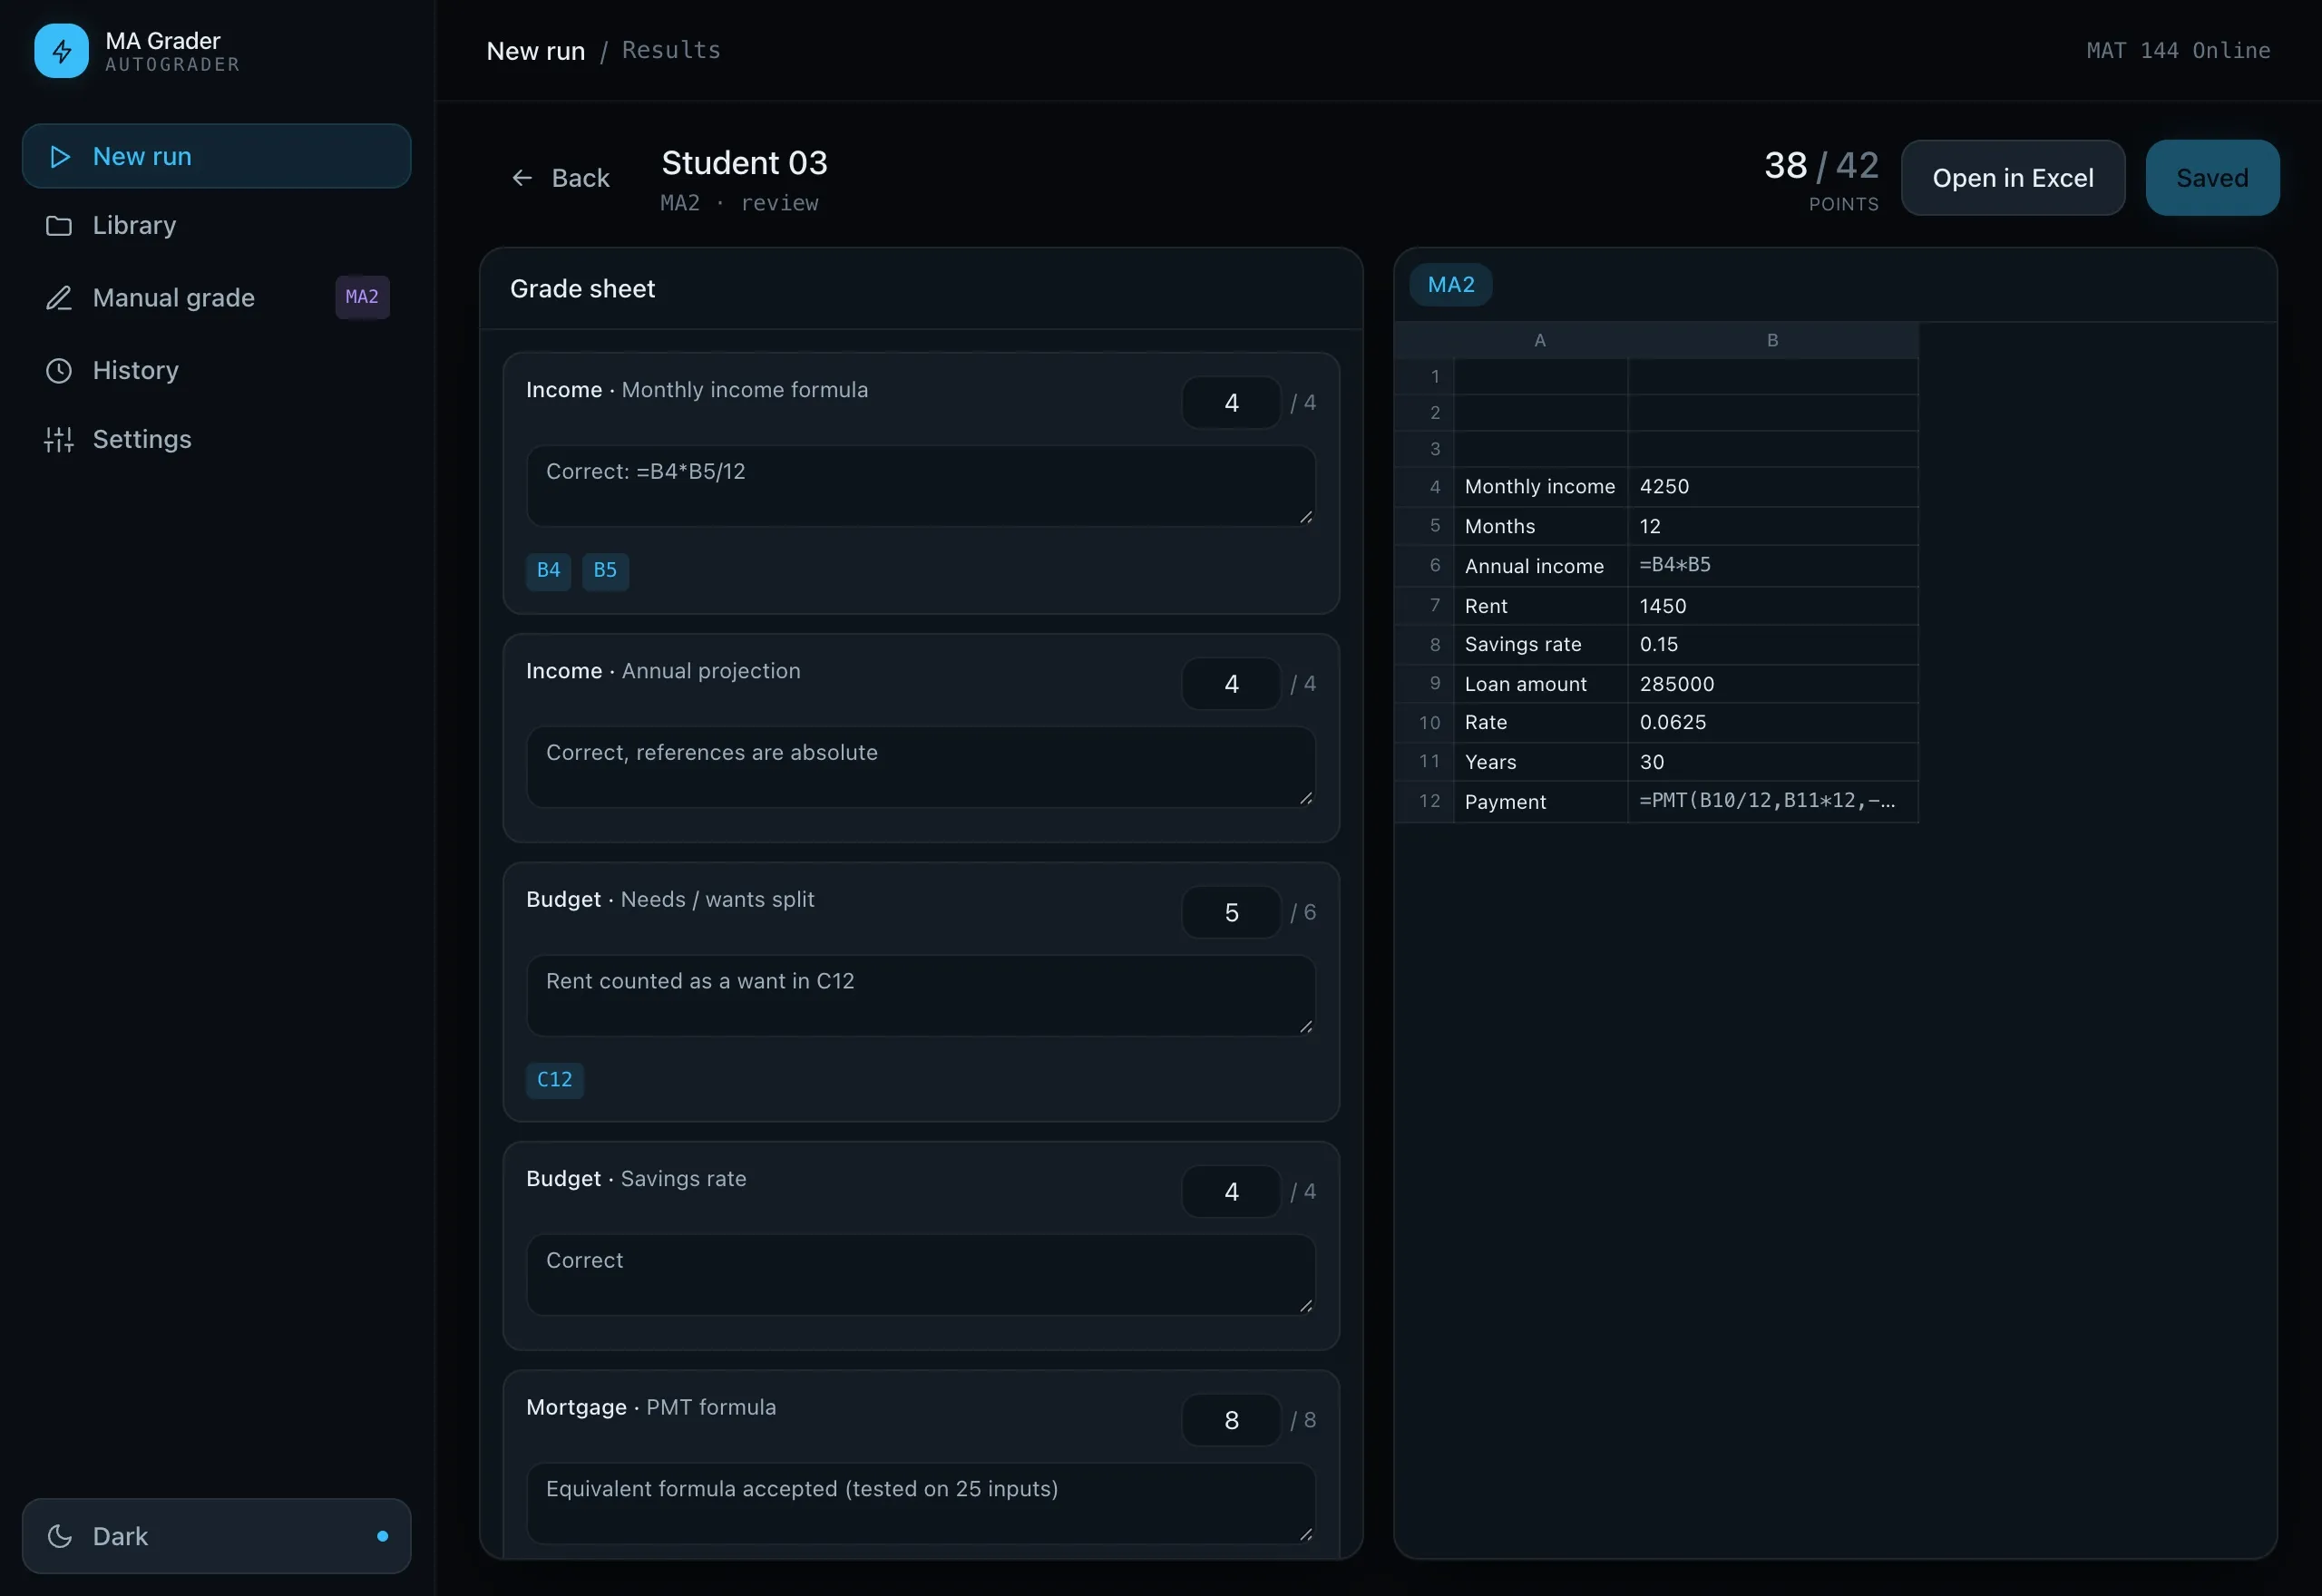Click the pencil icon for Manual grade
The image size is (2322, 1596).
click(59, 298)
